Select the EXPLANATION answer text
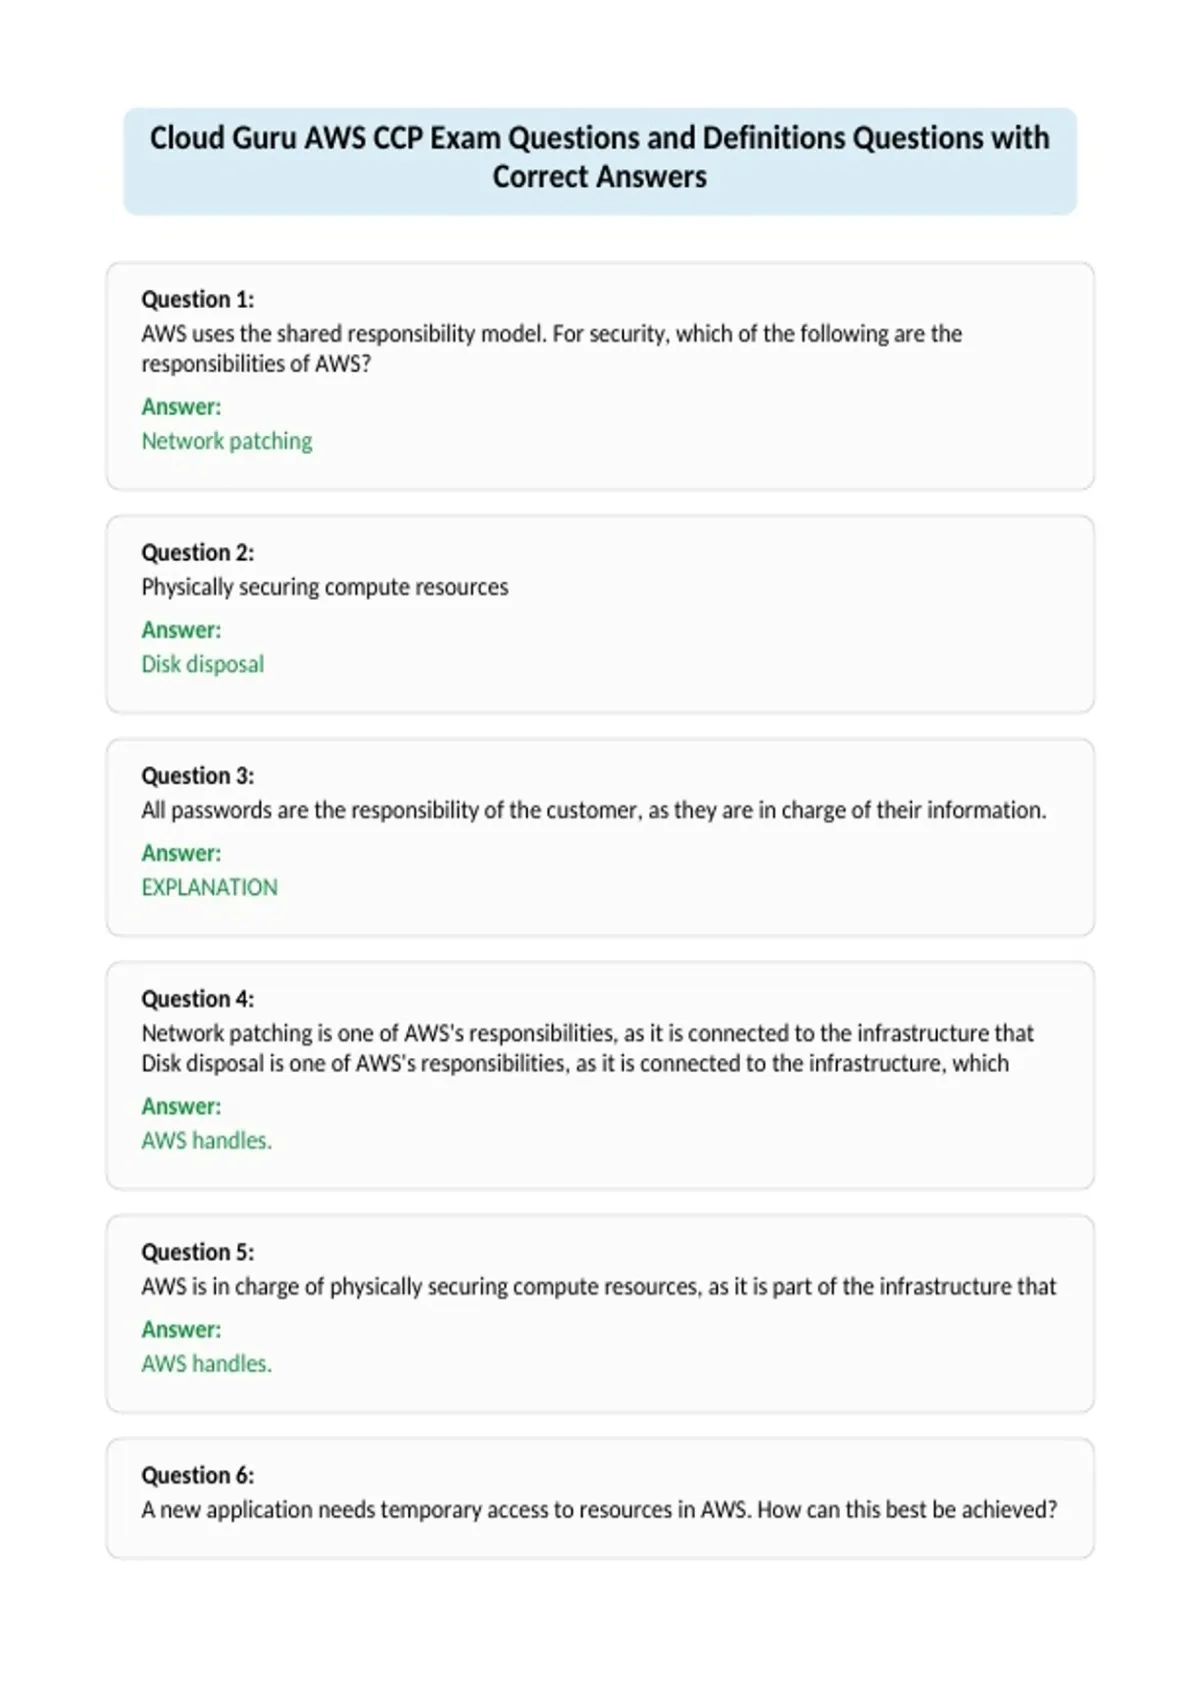 coord(210,887)
